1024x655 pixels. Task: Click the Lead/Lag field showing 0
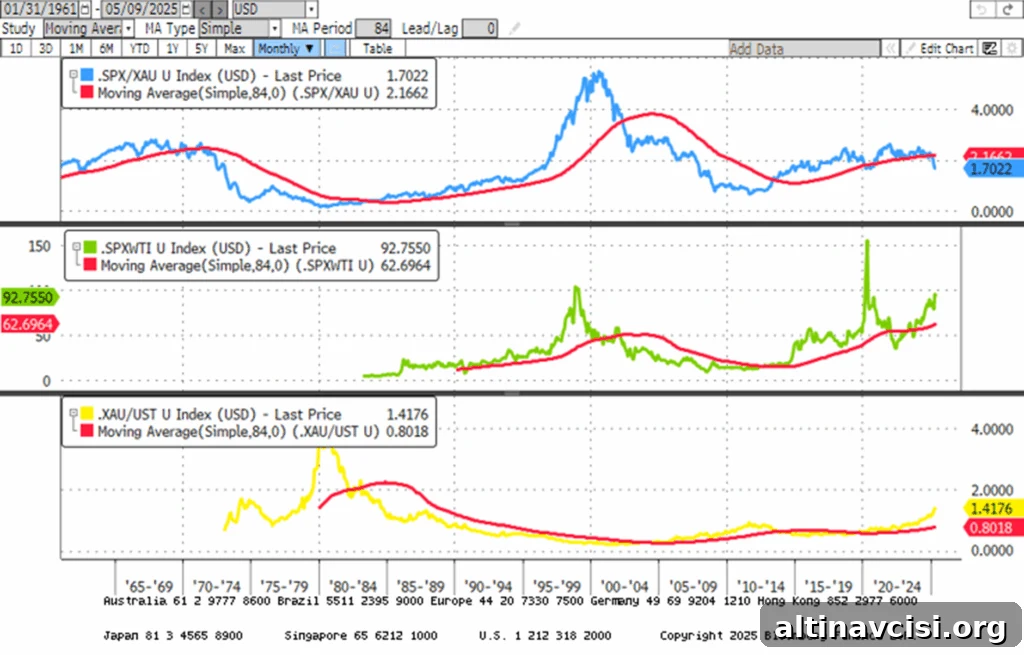click(480, 28)
